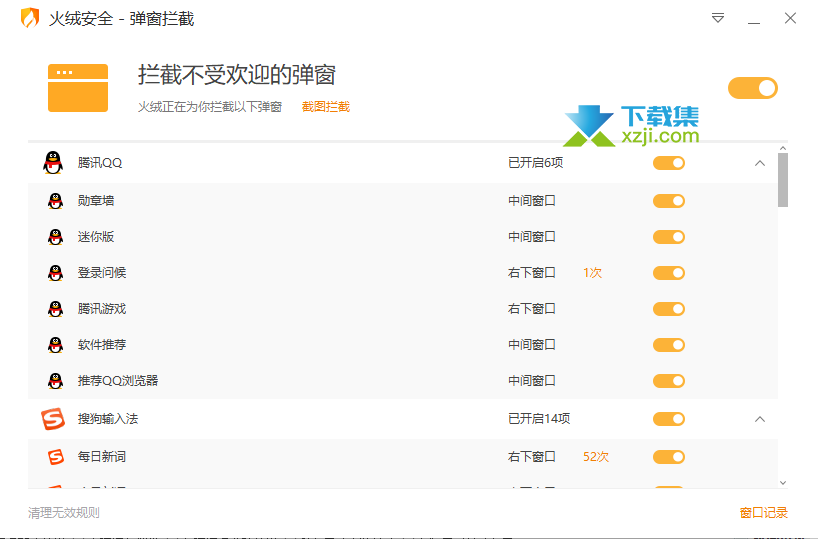Click the penguin icon beside 勋章墙
Viewport: 818px width, 539px height.
click(55, 201)
